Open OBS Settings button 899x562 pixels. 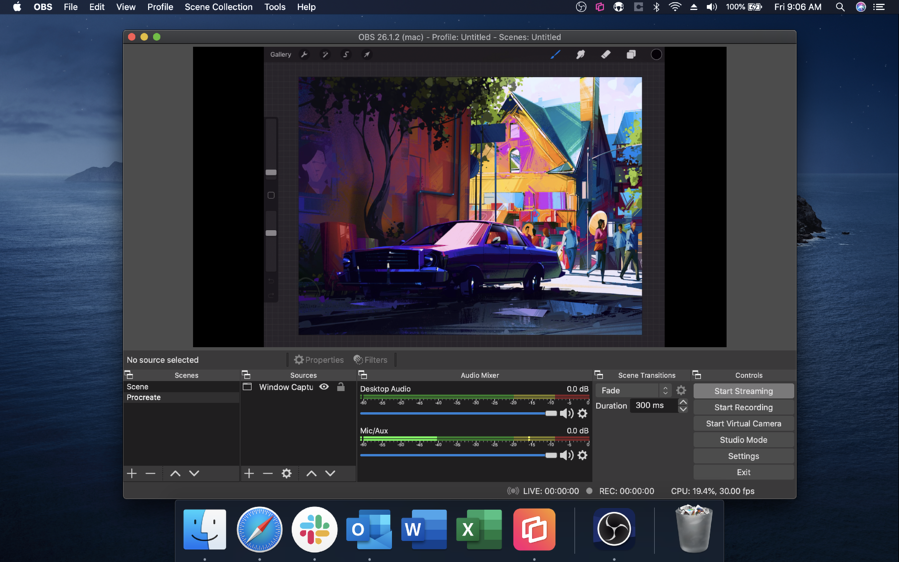744,456
